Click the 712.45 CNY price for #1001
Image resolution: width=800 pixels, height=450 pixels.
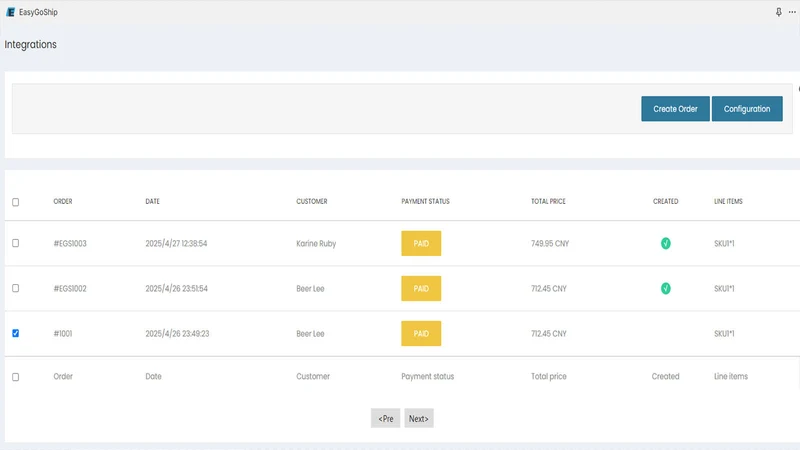pyautogui.click(x=549, y=334)
